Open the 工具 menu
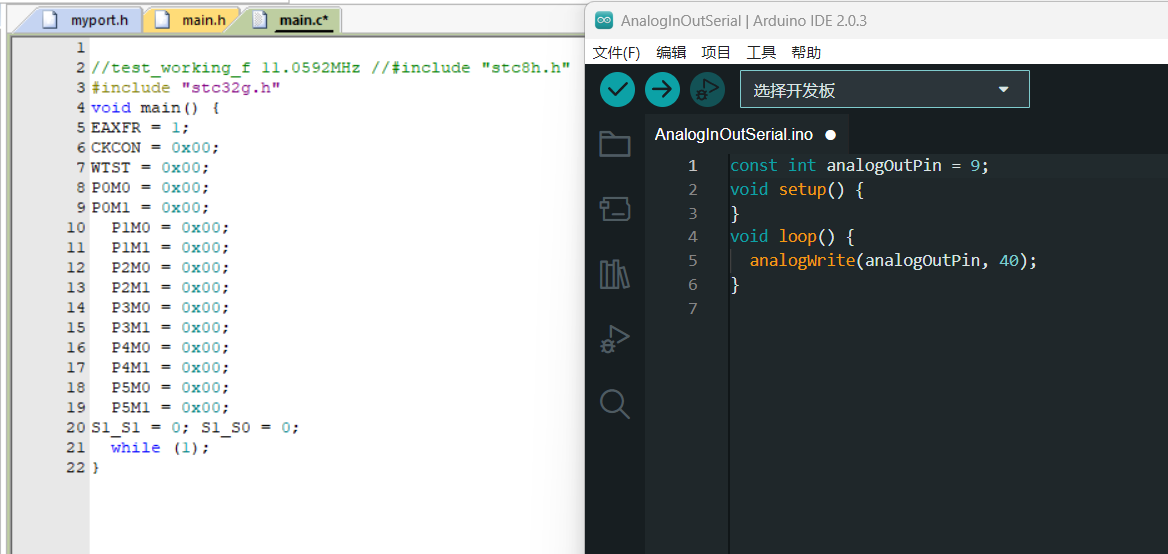Screen dimensions: 1168x554 761,52
